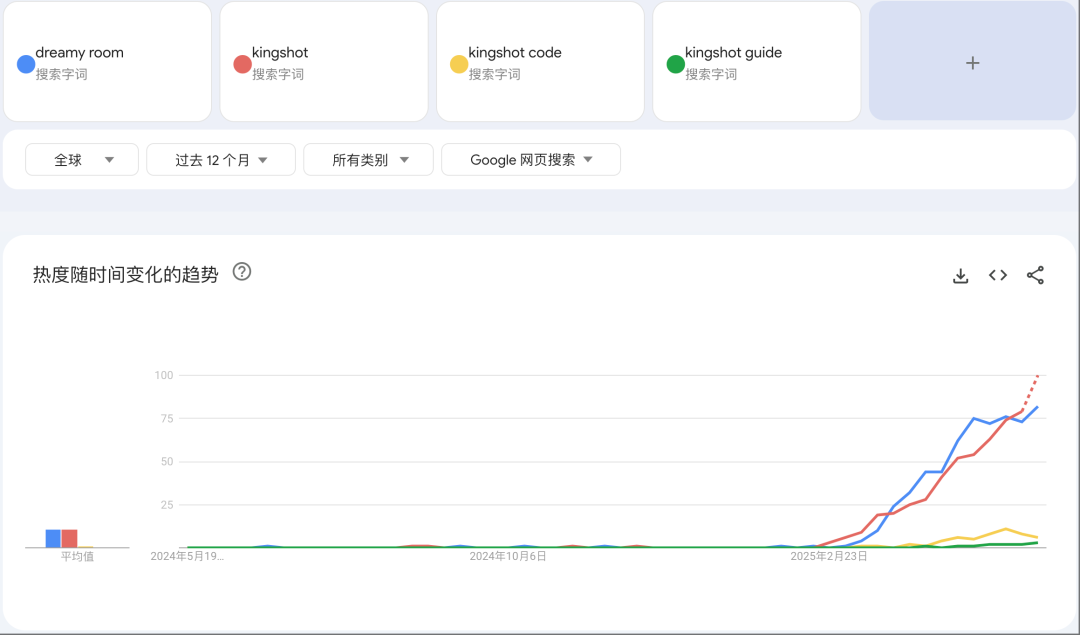The height and width of the screenshot is (635, 1080).
Task: Click the blue dot of dreamy room
Action: pyautogui.click(x=26, y=64)
